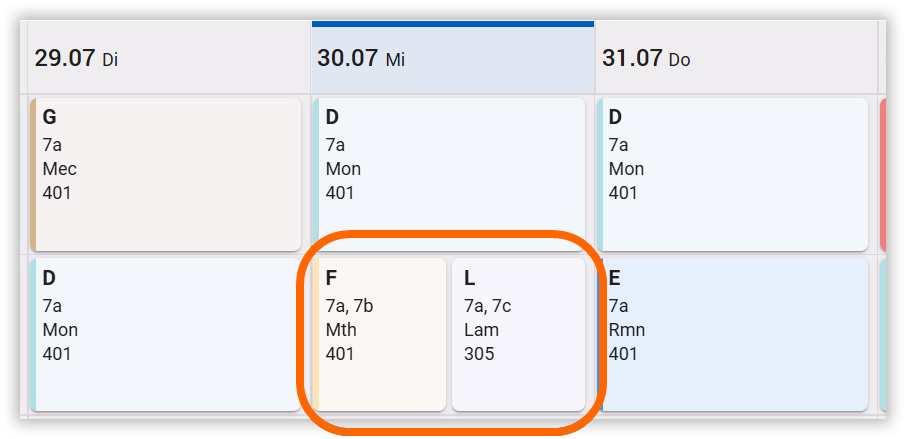The width and height of the screenshot is (906, 439).
Task: Open Tuesday's lower D lesson card
Action: click(166, 334)
